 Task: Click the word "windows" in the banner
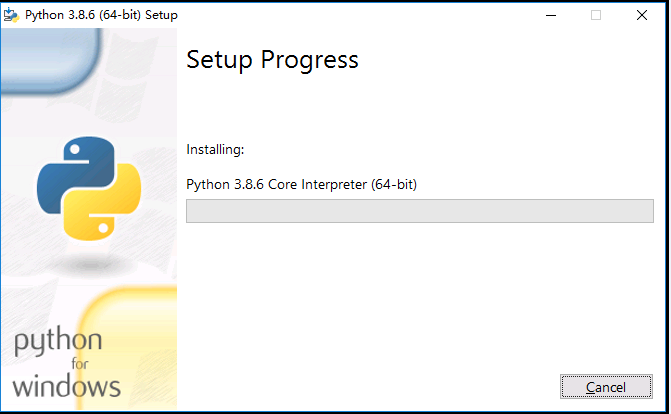point(67,385)
